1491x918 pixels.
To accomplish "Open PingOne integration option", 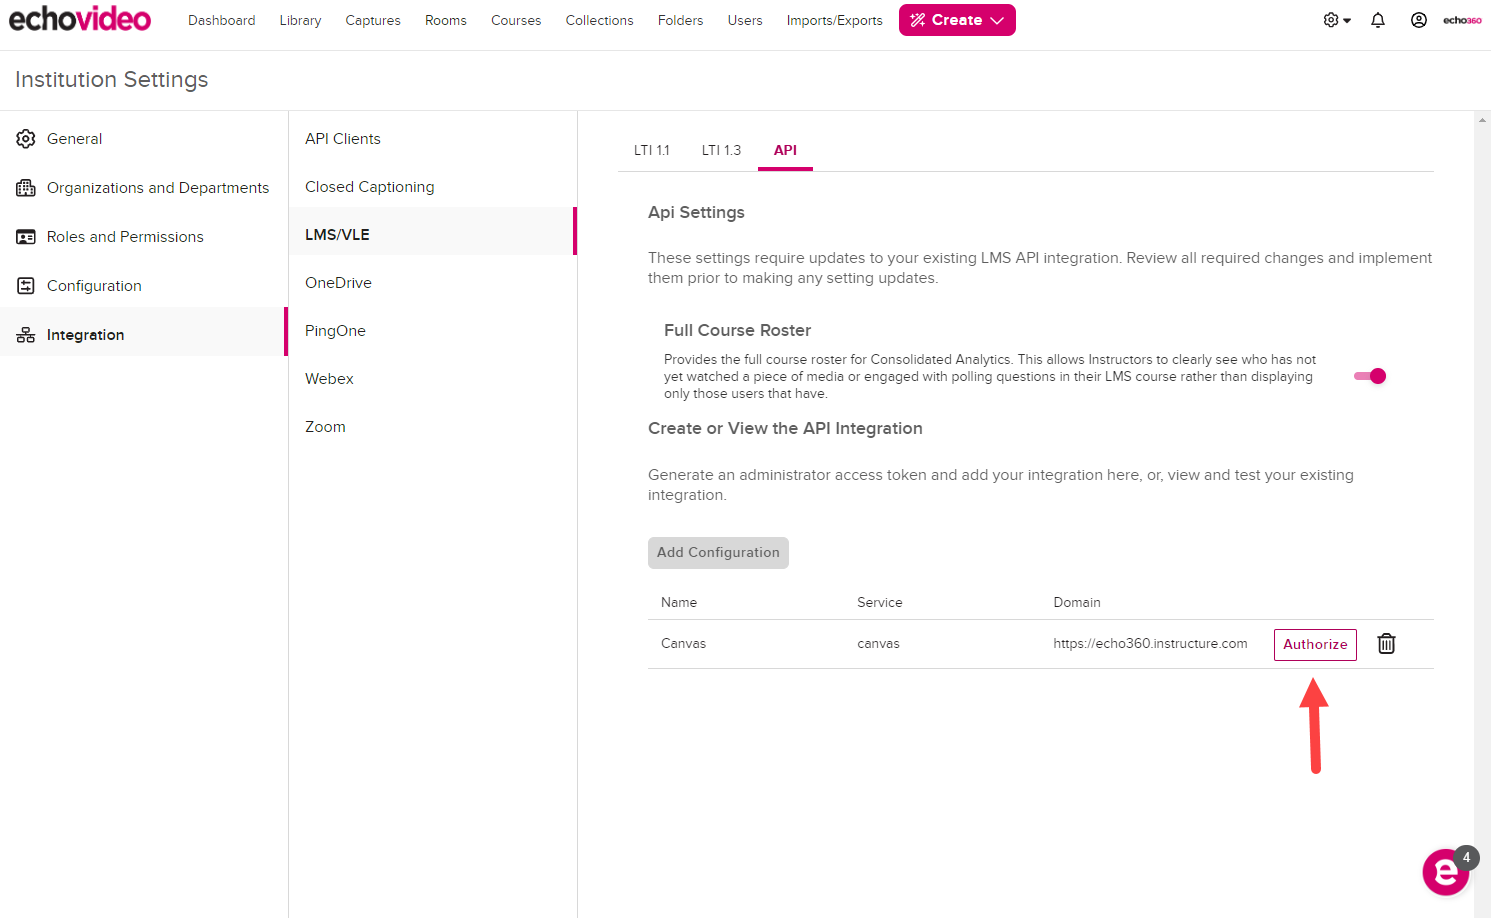I will pos(433,331).
